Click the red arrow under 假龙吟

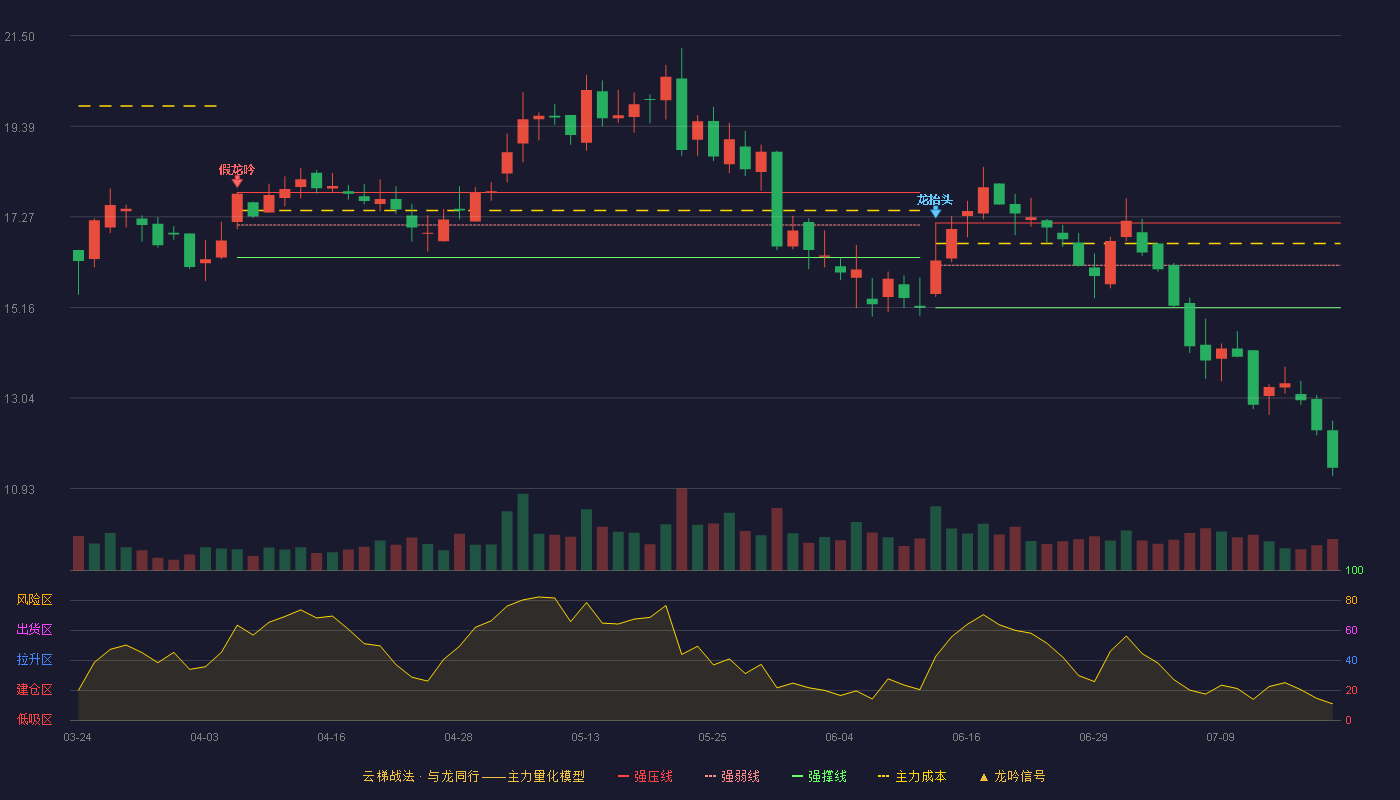click(x=237, y=182)
